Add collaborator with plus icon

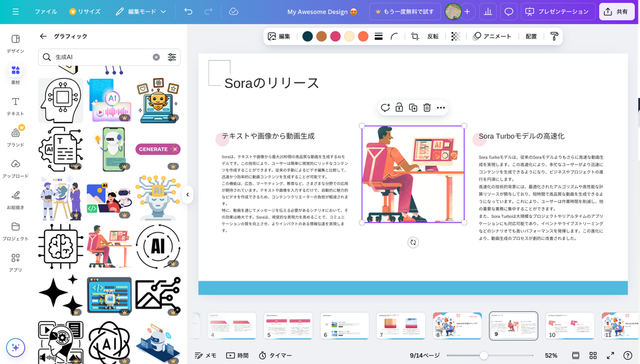tap(467, 11)
